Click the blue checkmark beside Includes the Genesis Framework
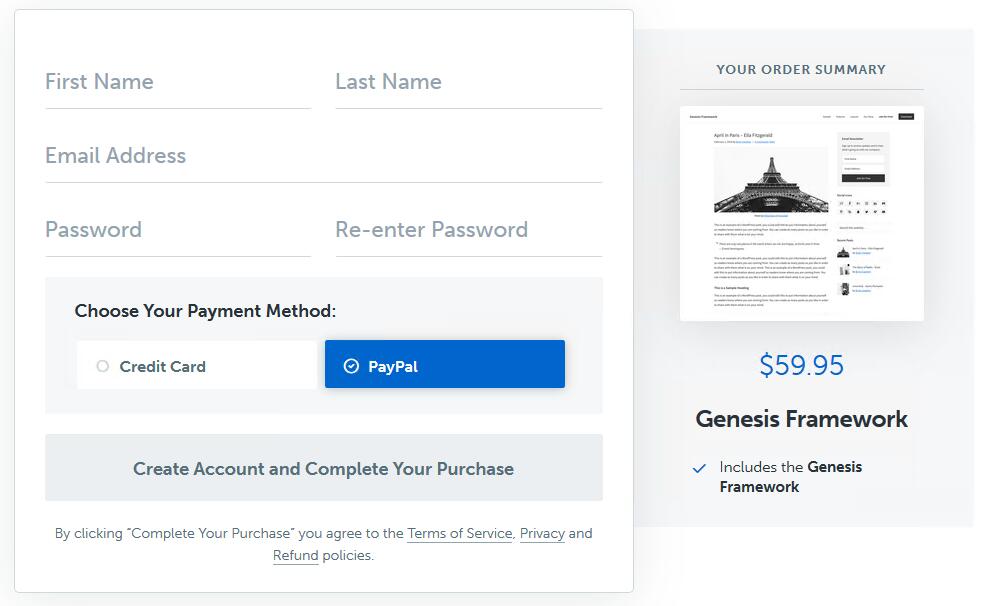The width and height of the screenshot is (992, 606). point(699,468)
